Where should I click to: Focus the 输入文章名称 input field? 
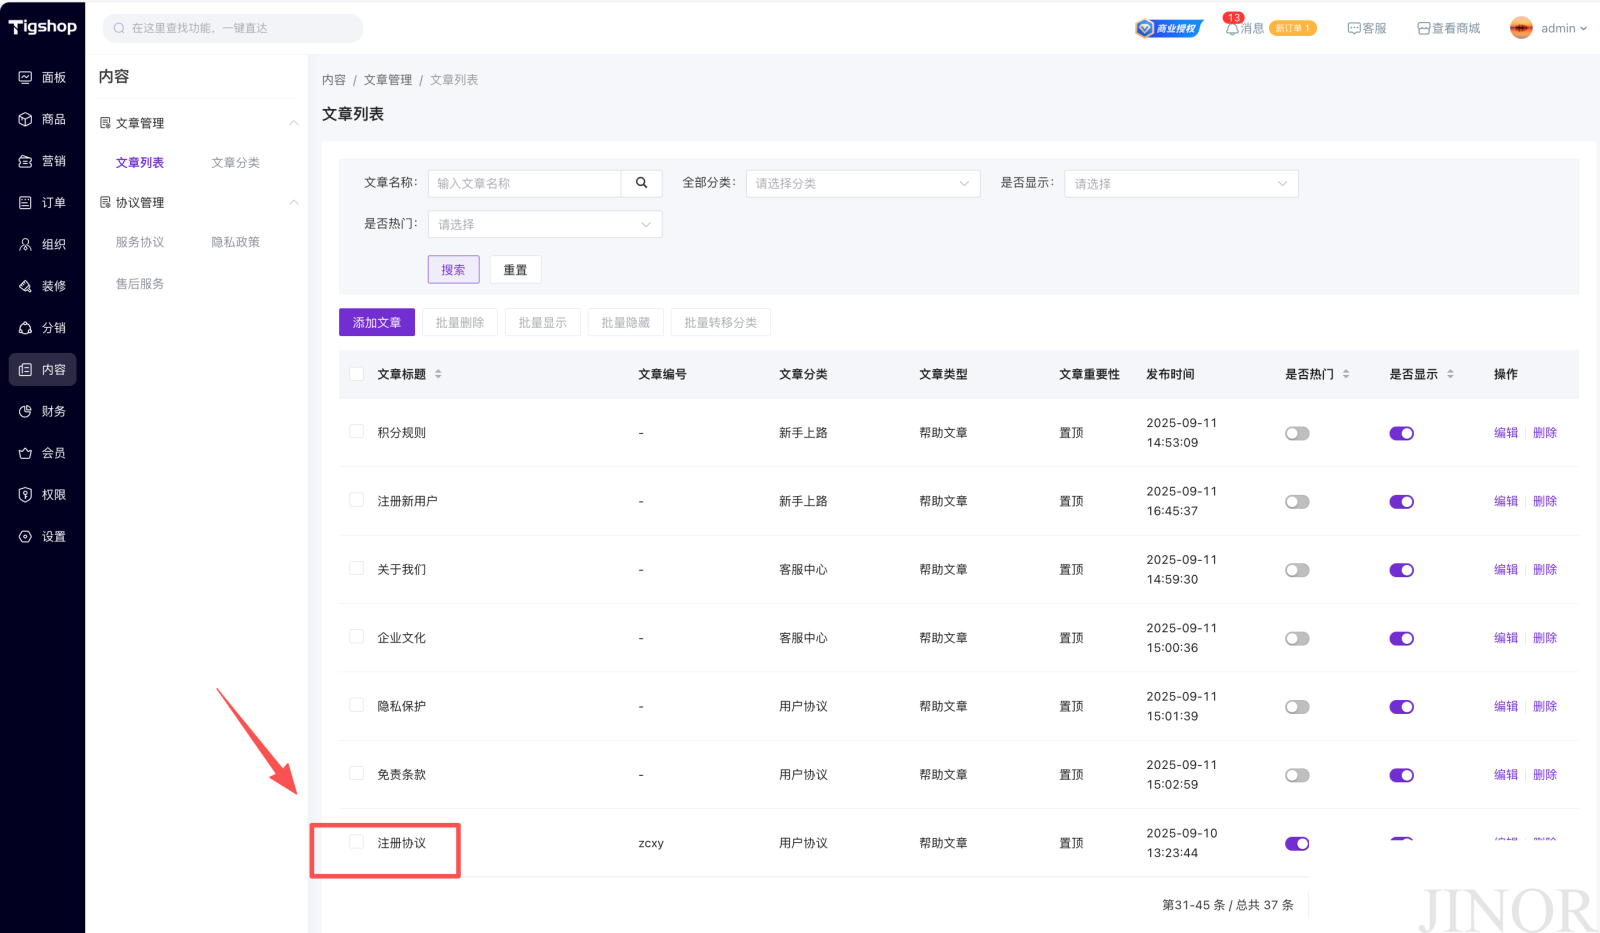(525, 183)
